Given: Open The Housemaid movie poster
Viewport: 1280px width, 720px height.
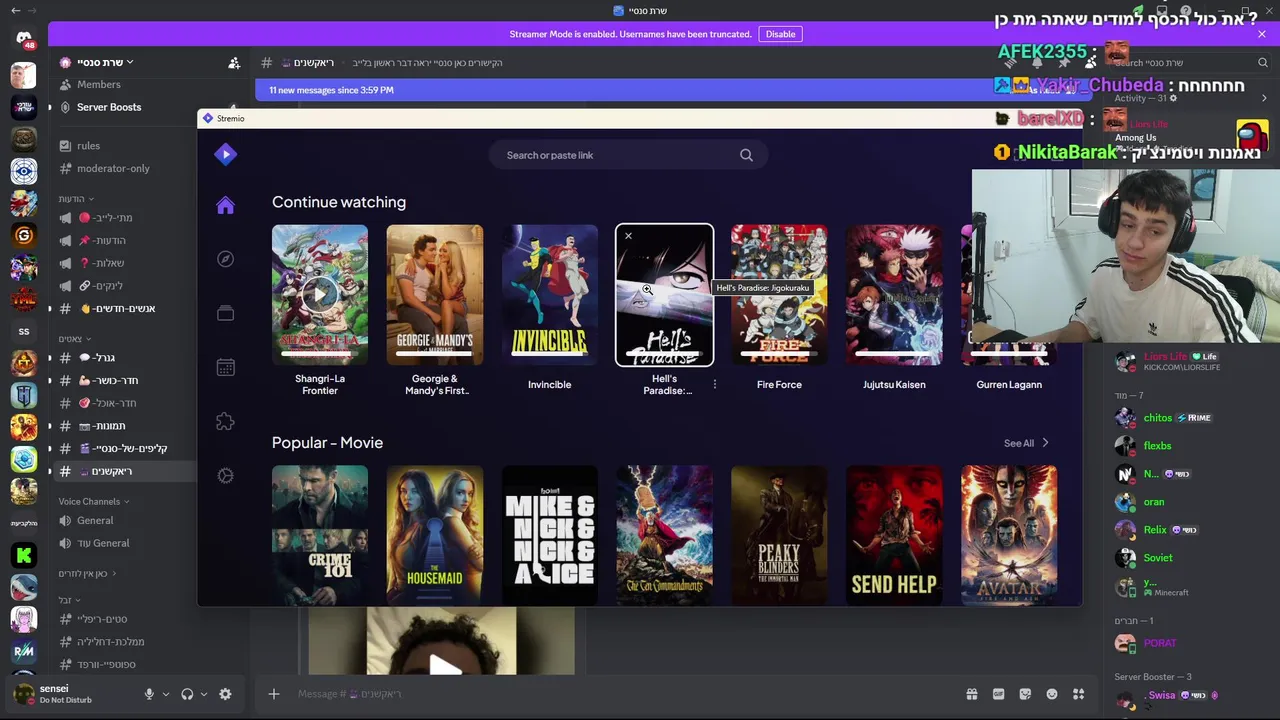Looking at the screenshot, I should [435, 535].
